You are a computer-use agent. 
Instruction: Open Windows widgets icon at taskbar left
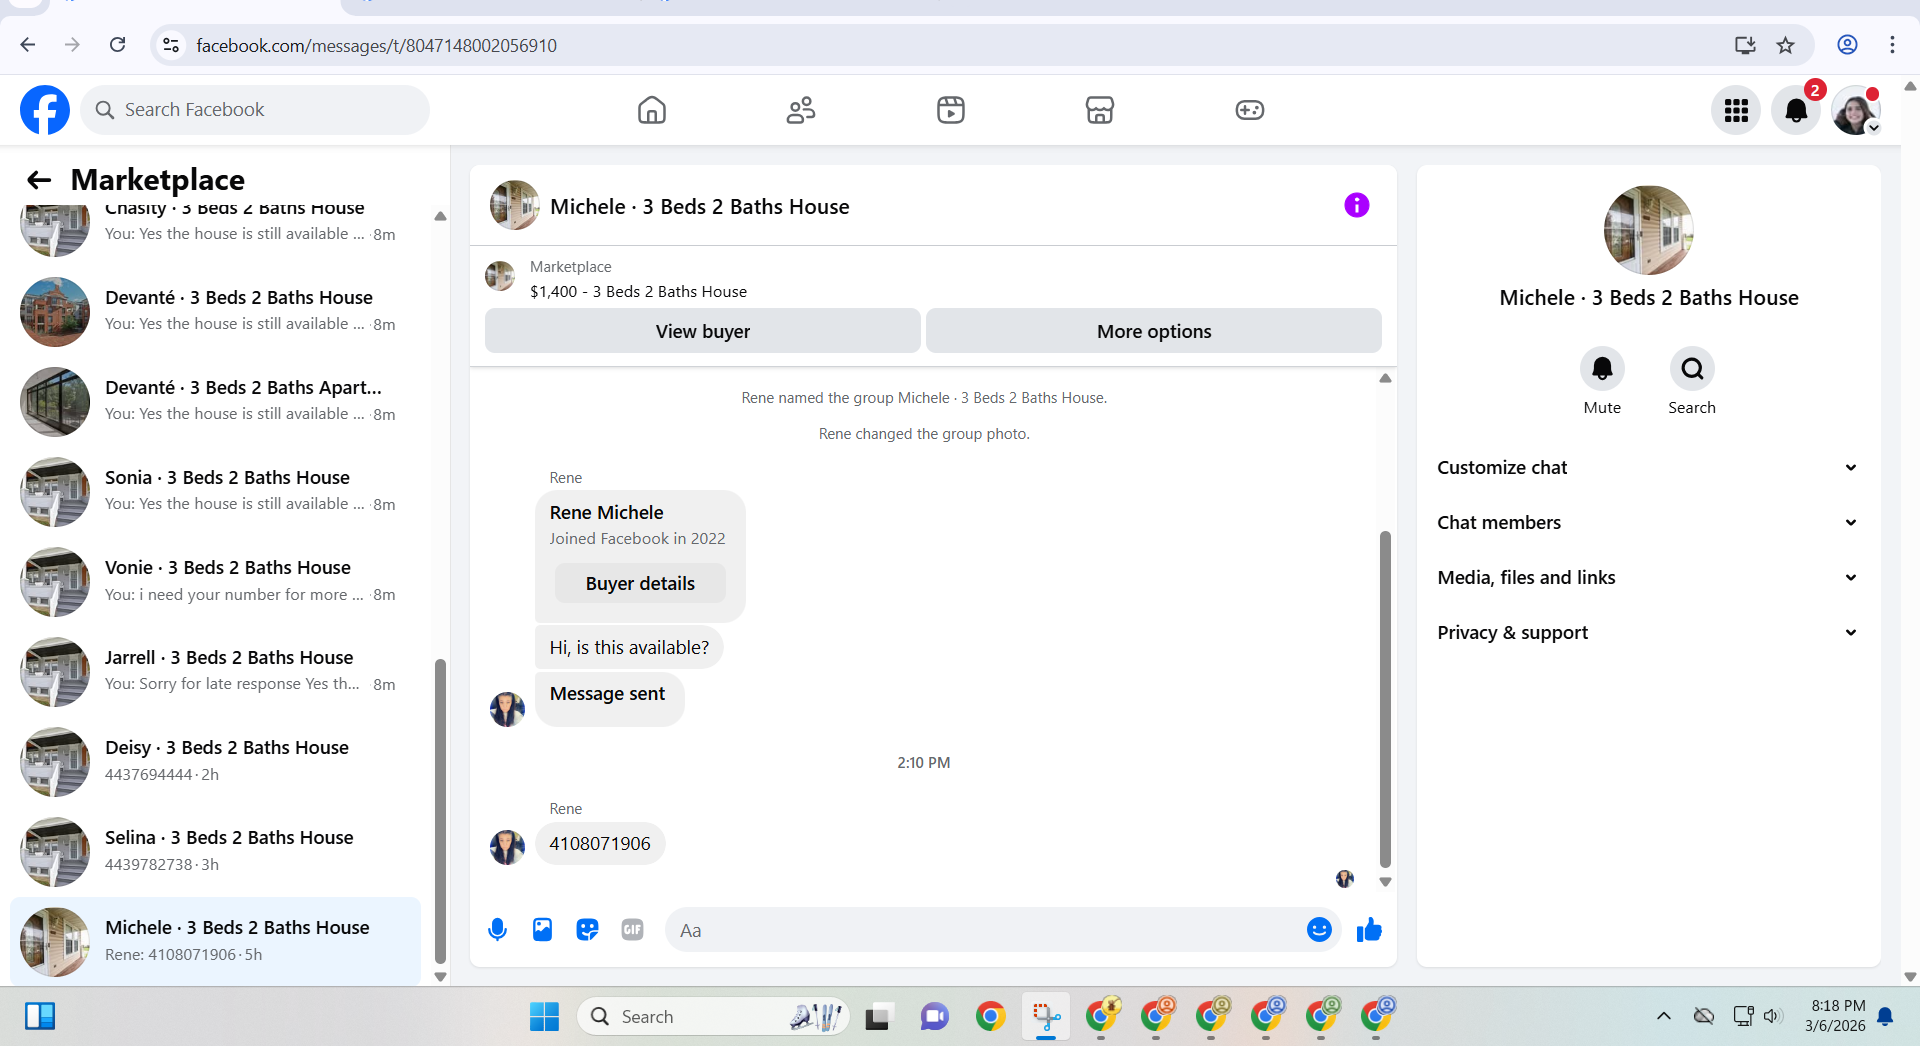40,1016
